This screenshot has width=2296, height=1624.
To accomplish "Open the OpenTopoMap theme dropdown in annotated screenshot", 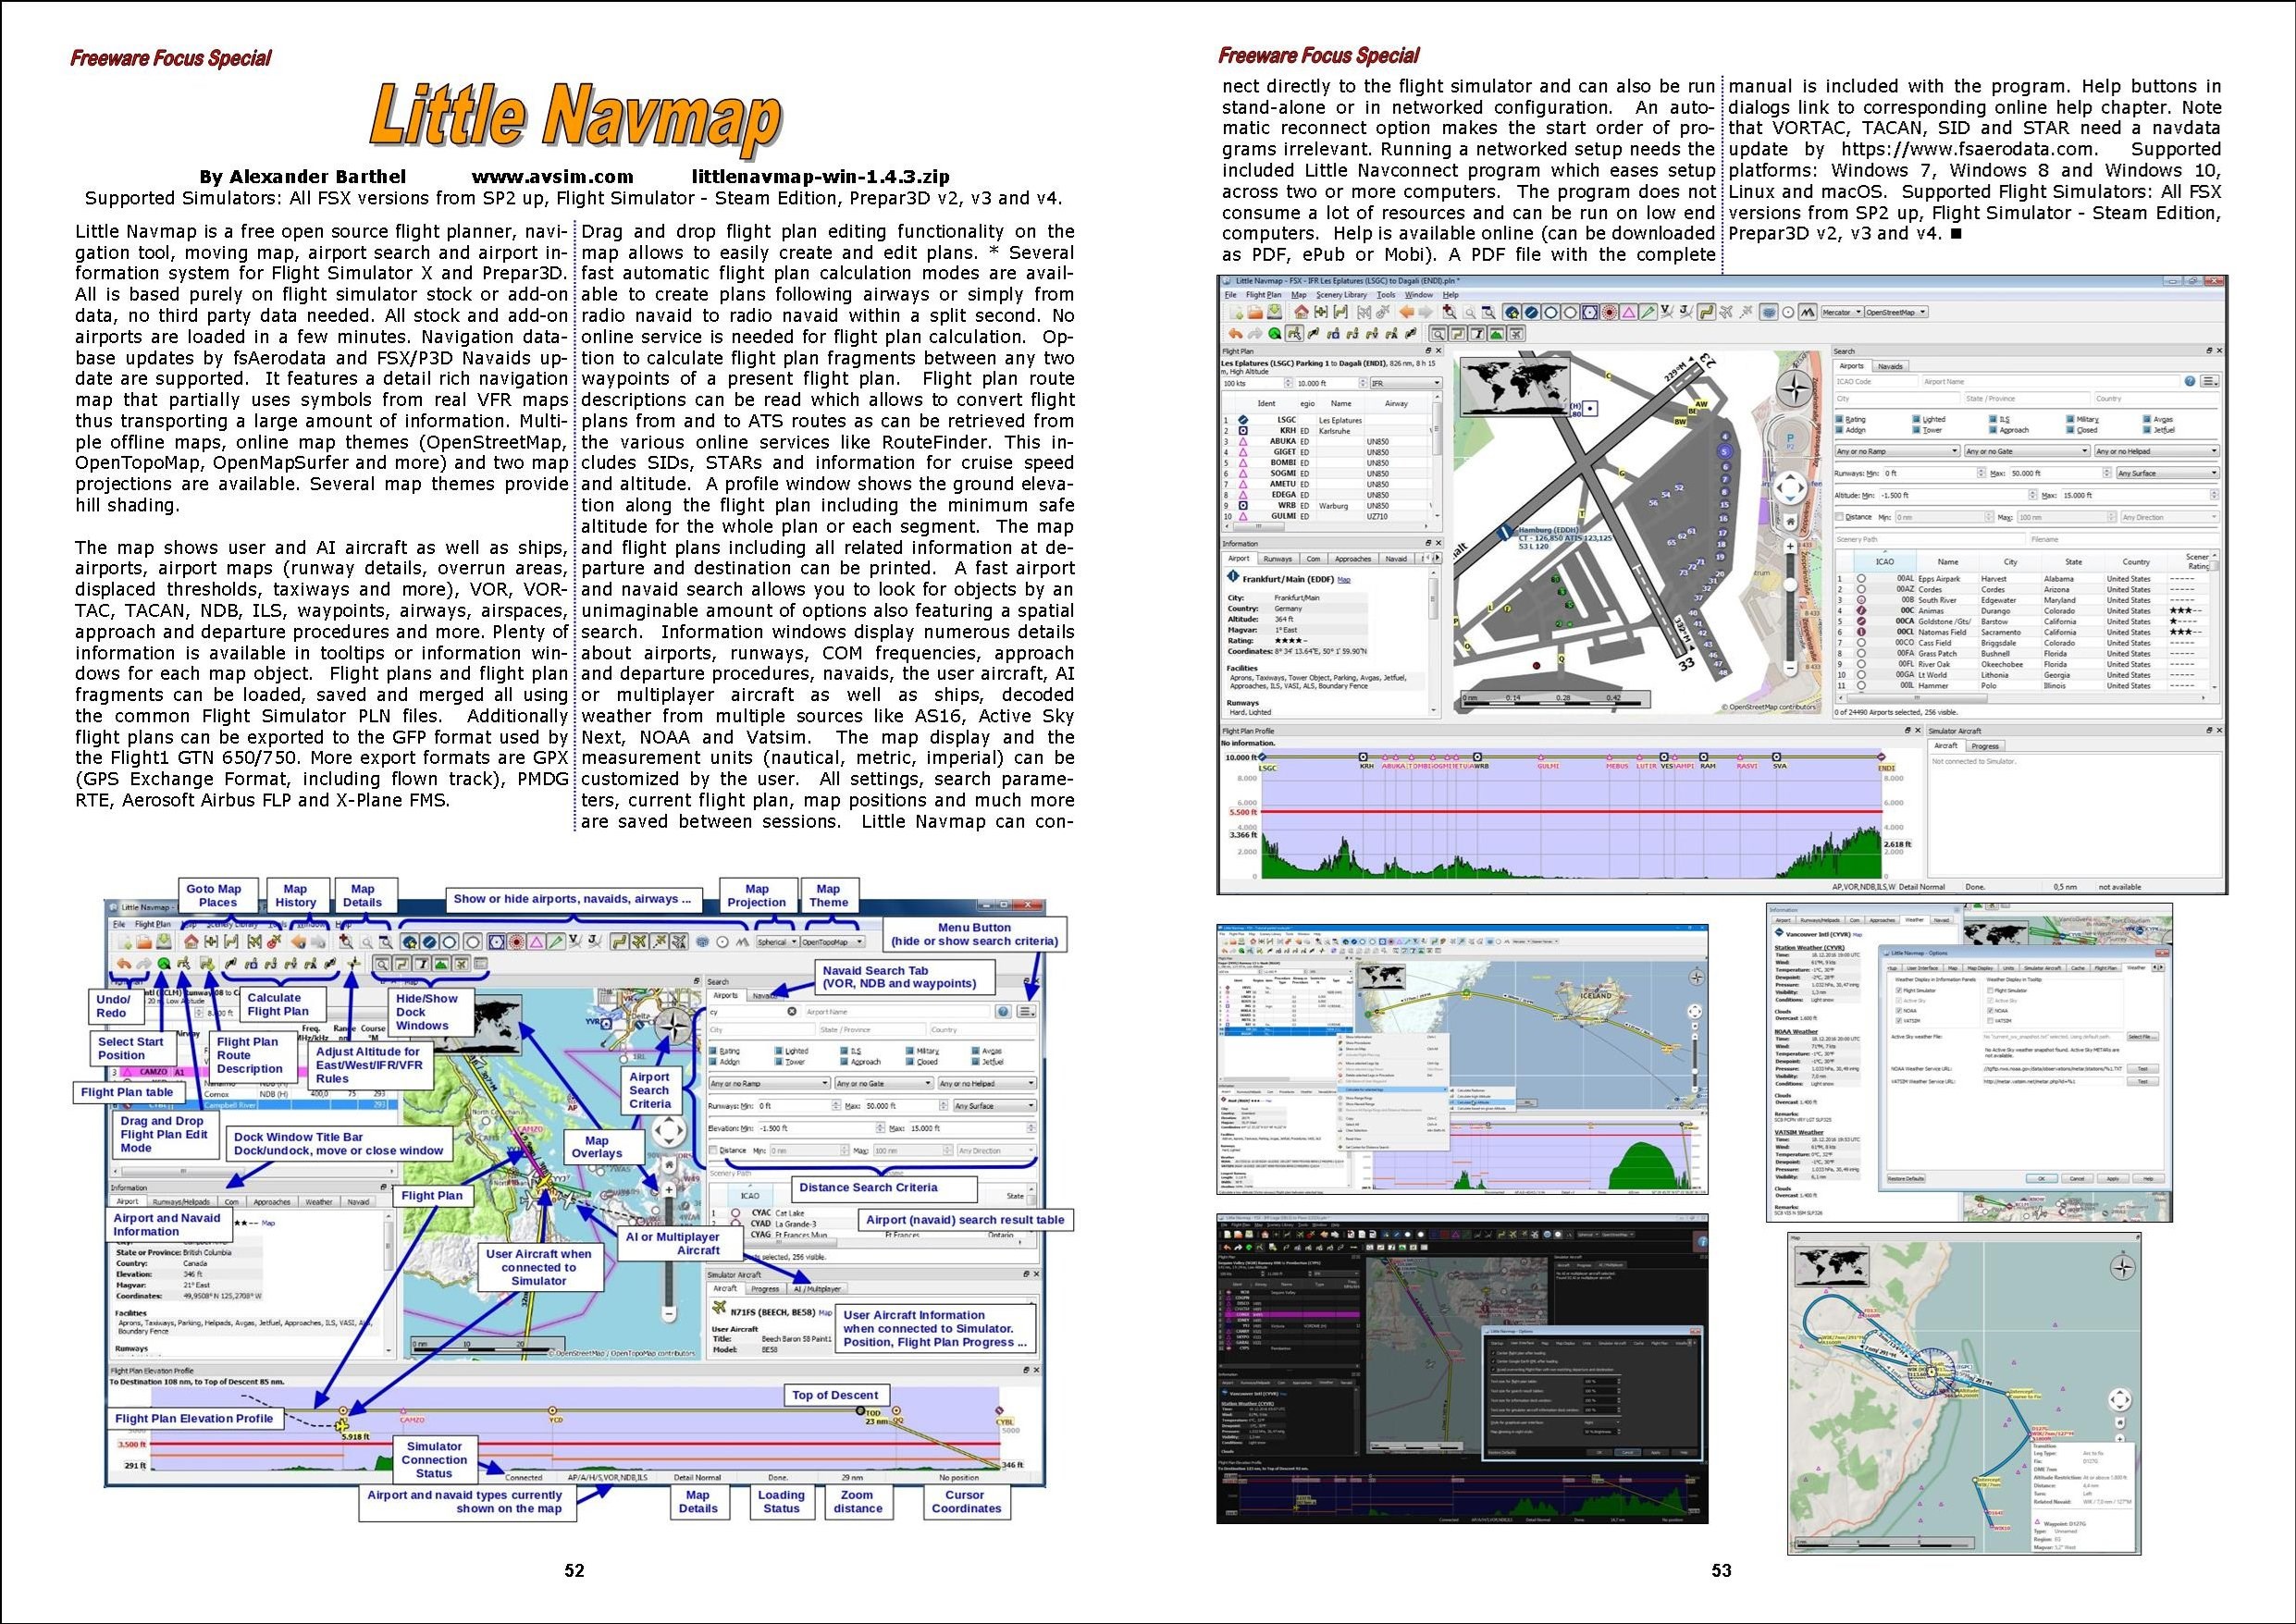I will [833, 943].
